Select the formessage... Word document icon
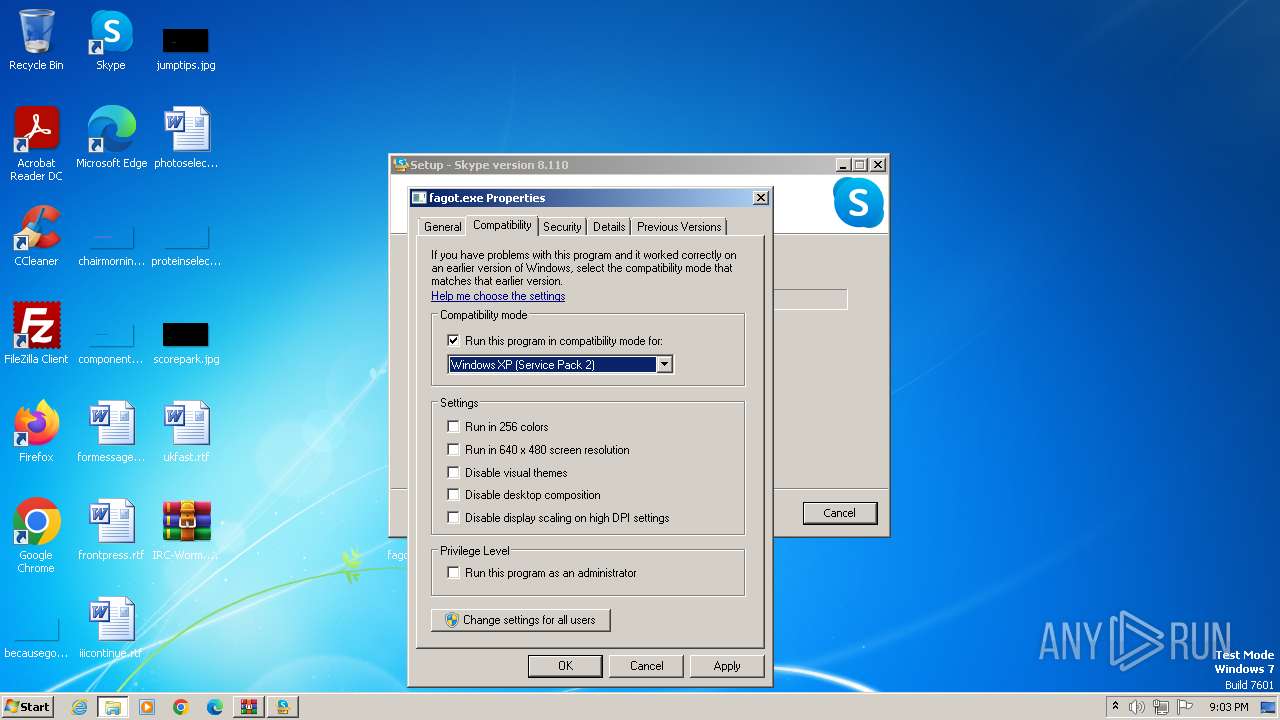Image resolution: width=1280 pixels, height=720 pixels. click(111, 431)
